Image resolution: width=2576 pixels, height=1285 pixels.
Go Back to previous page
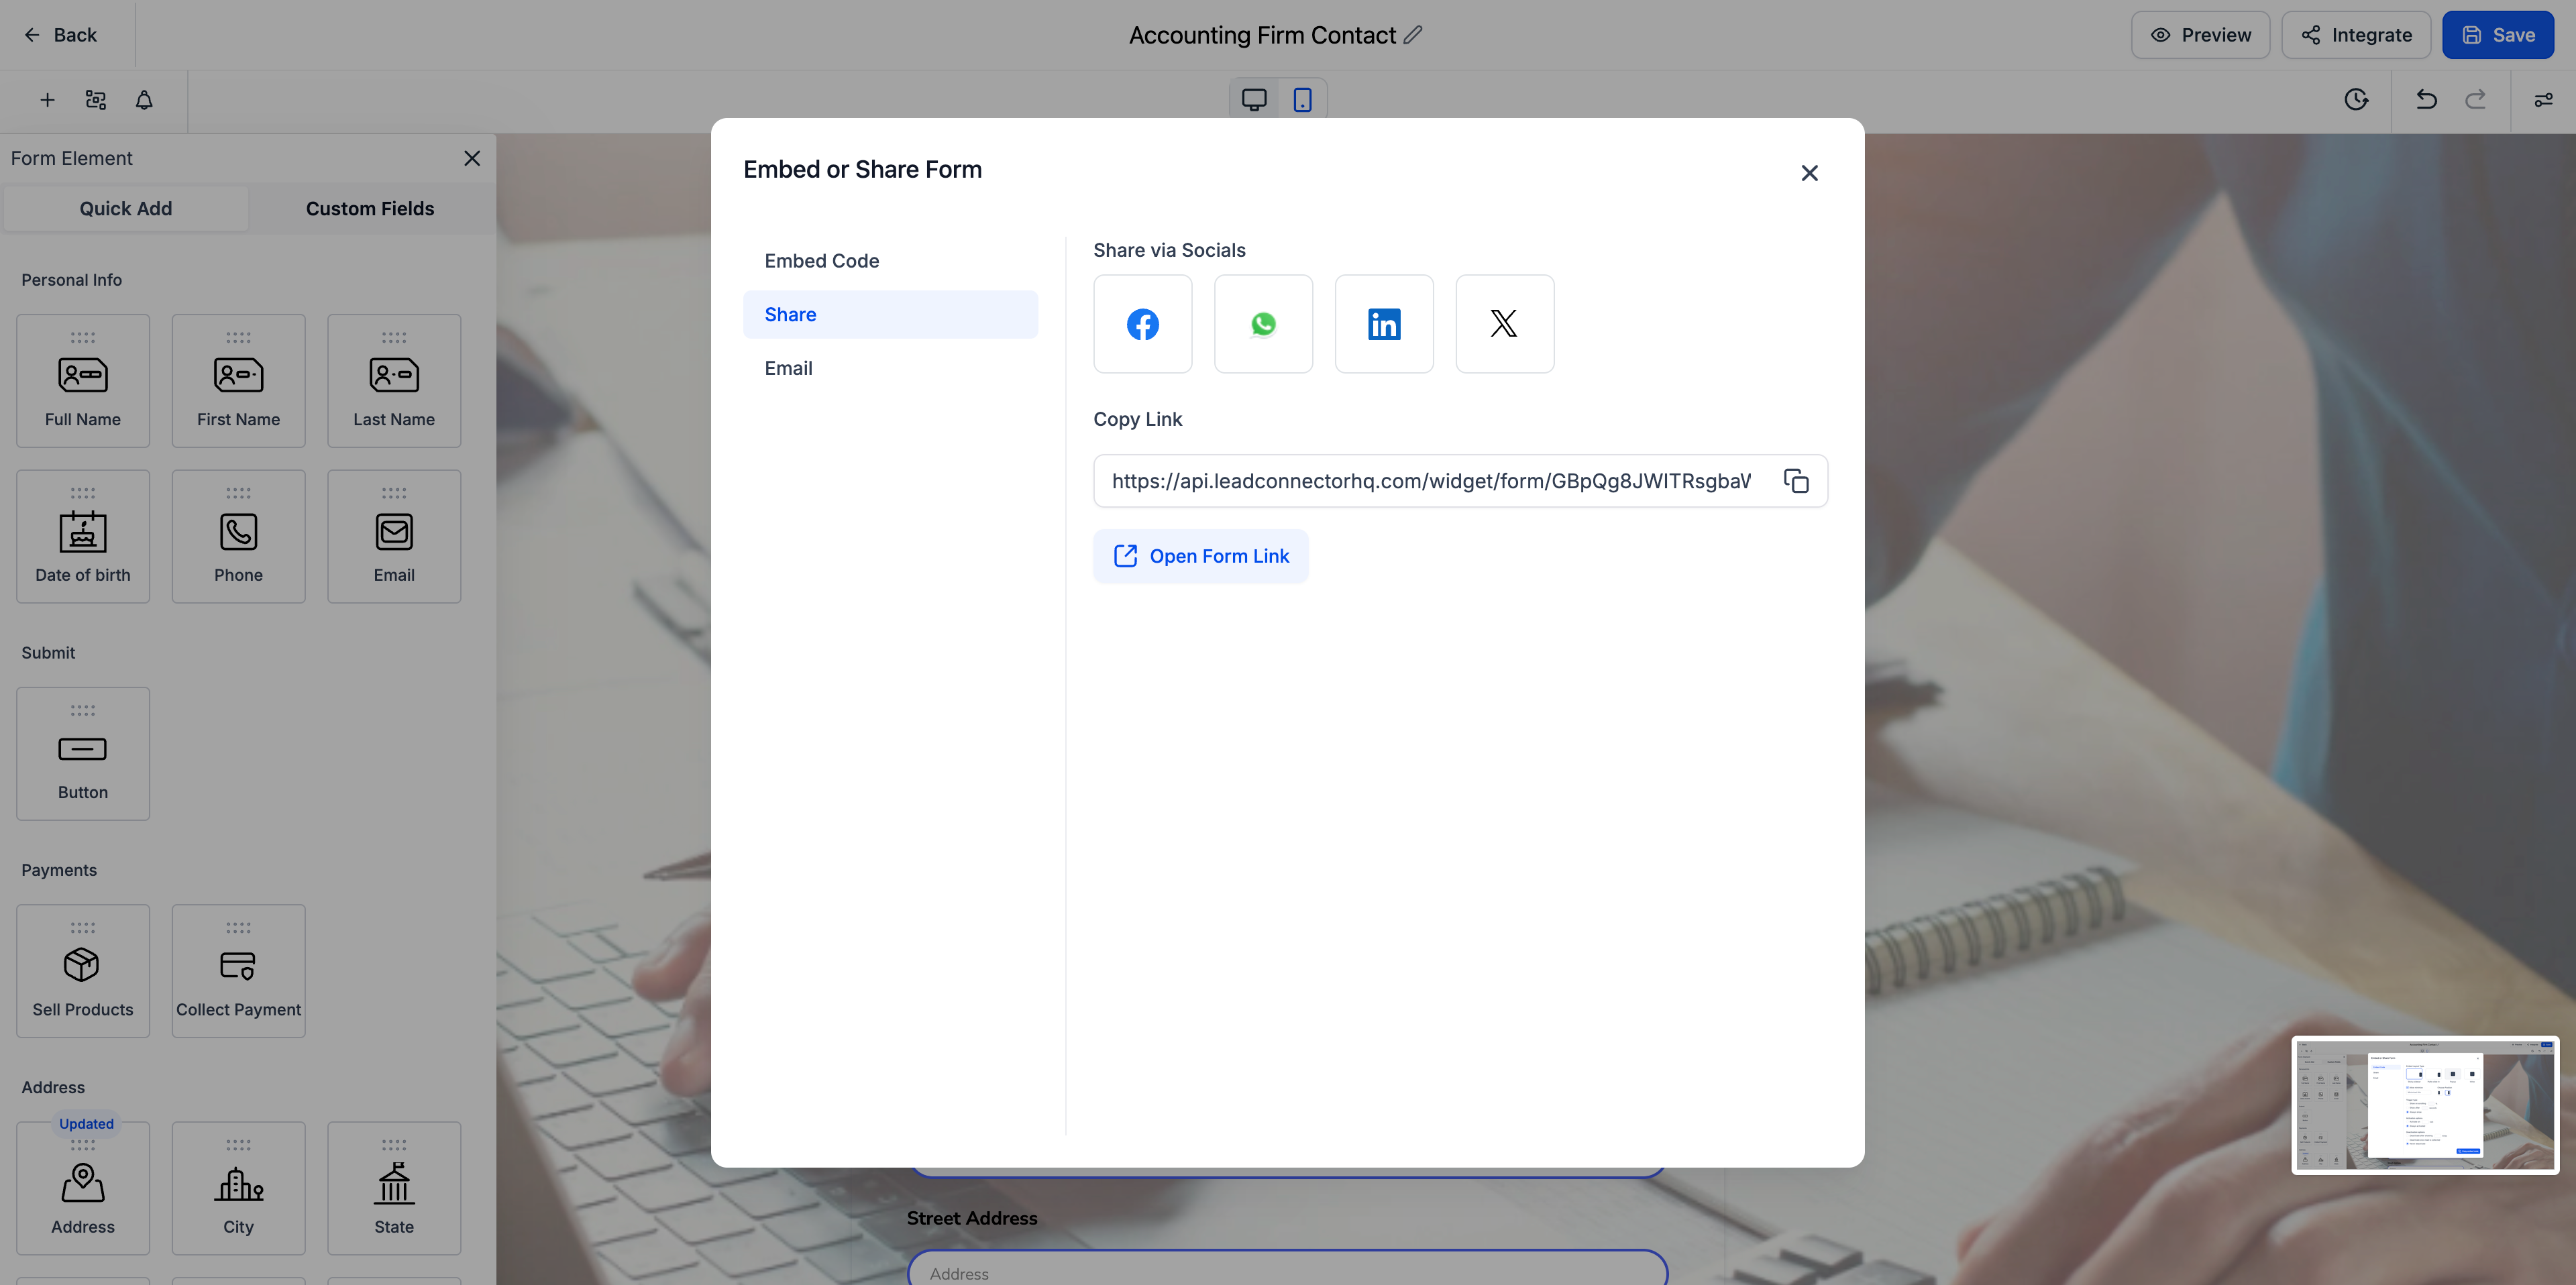60,35
